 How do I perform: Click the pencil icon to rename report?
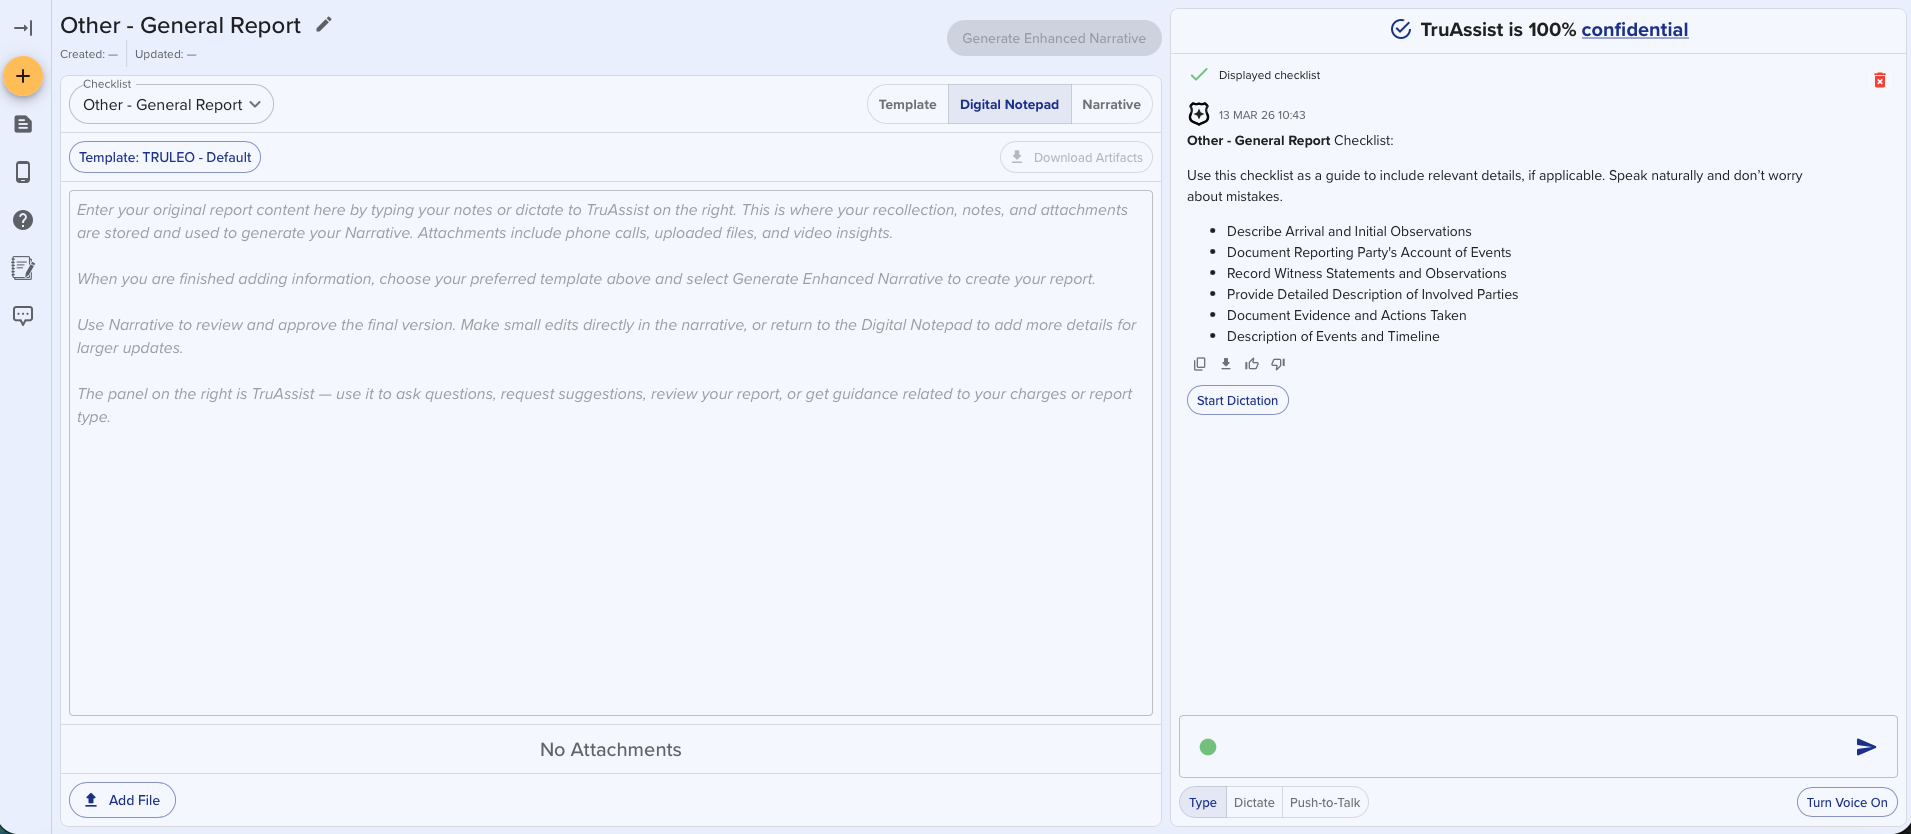pos(323,25)
